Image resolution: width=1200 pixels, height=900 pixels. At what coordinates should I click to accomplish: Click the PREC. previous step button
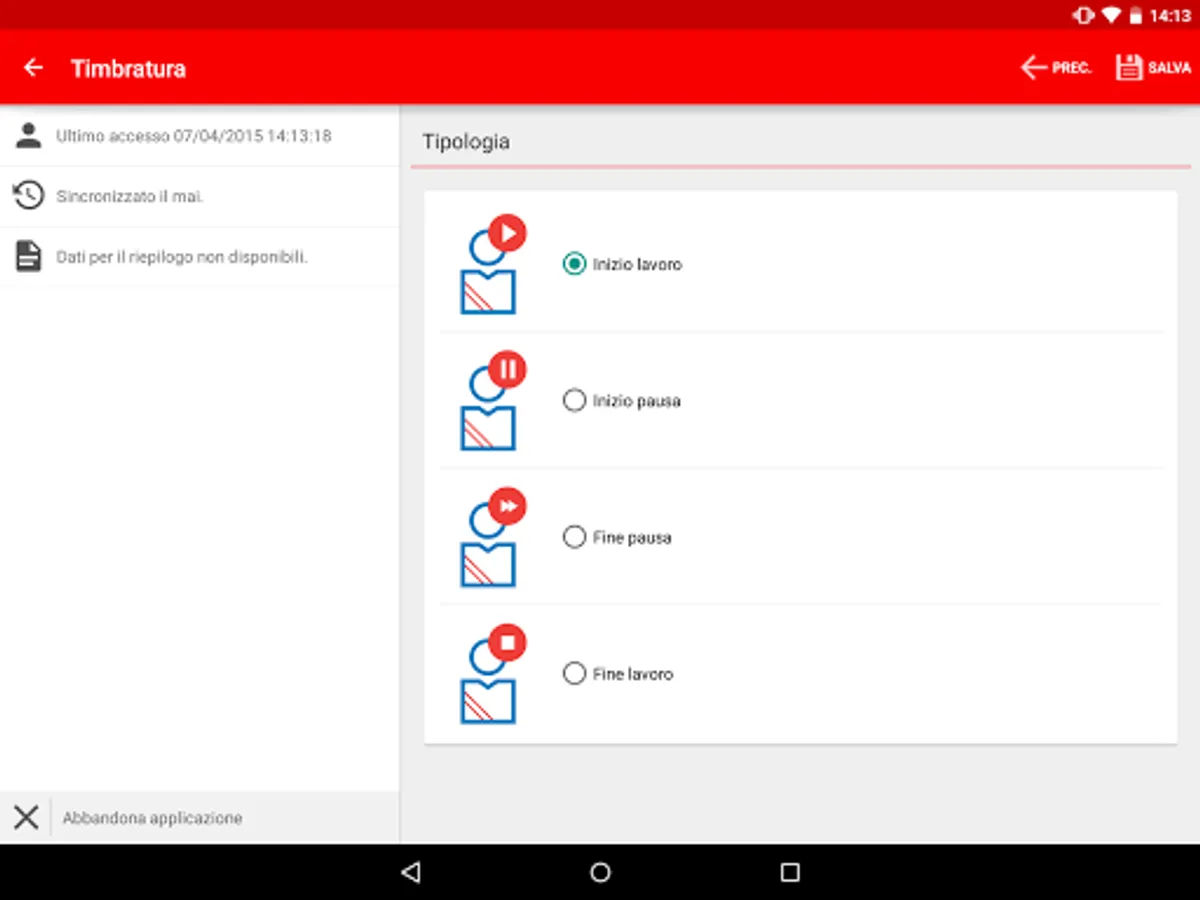(x=1056, y=68)
